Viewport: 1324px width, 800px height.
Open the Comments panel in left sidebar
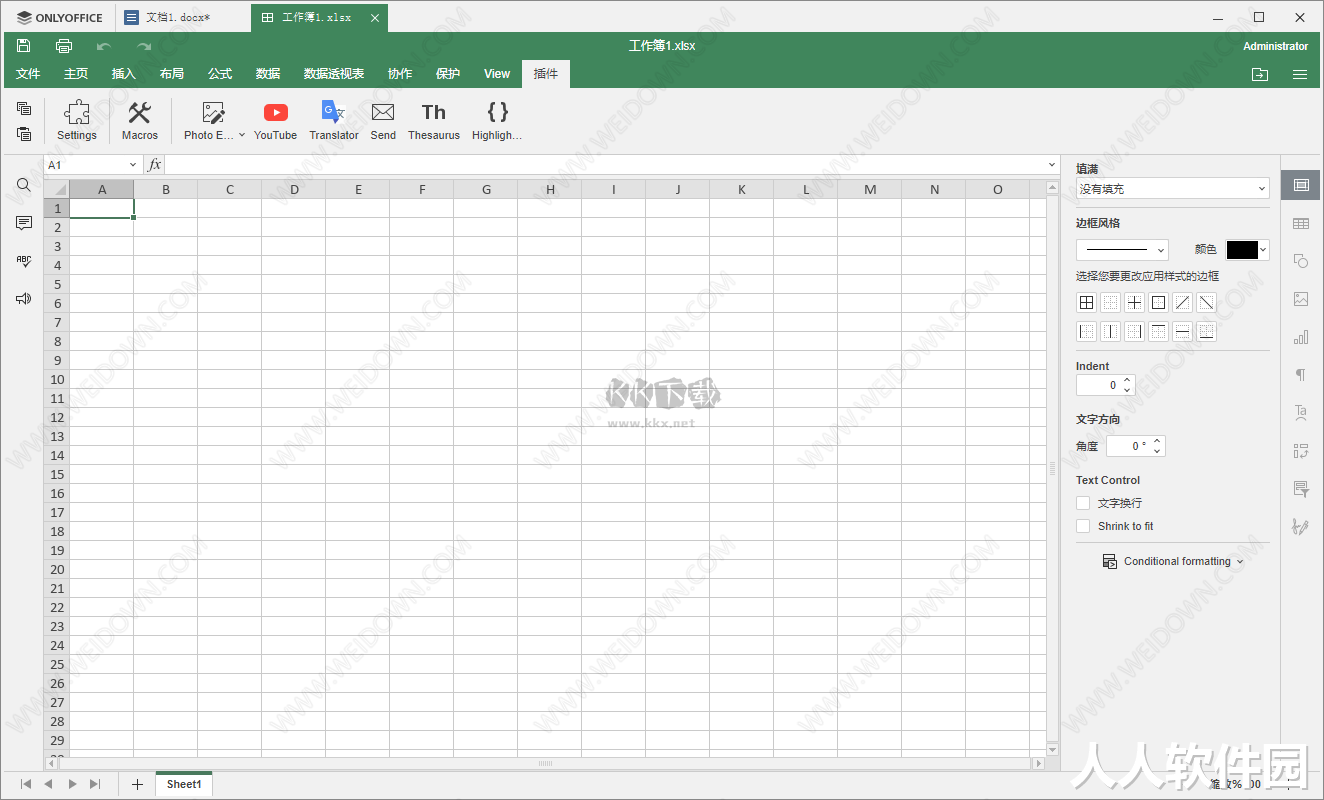click(x=24, y=223)
